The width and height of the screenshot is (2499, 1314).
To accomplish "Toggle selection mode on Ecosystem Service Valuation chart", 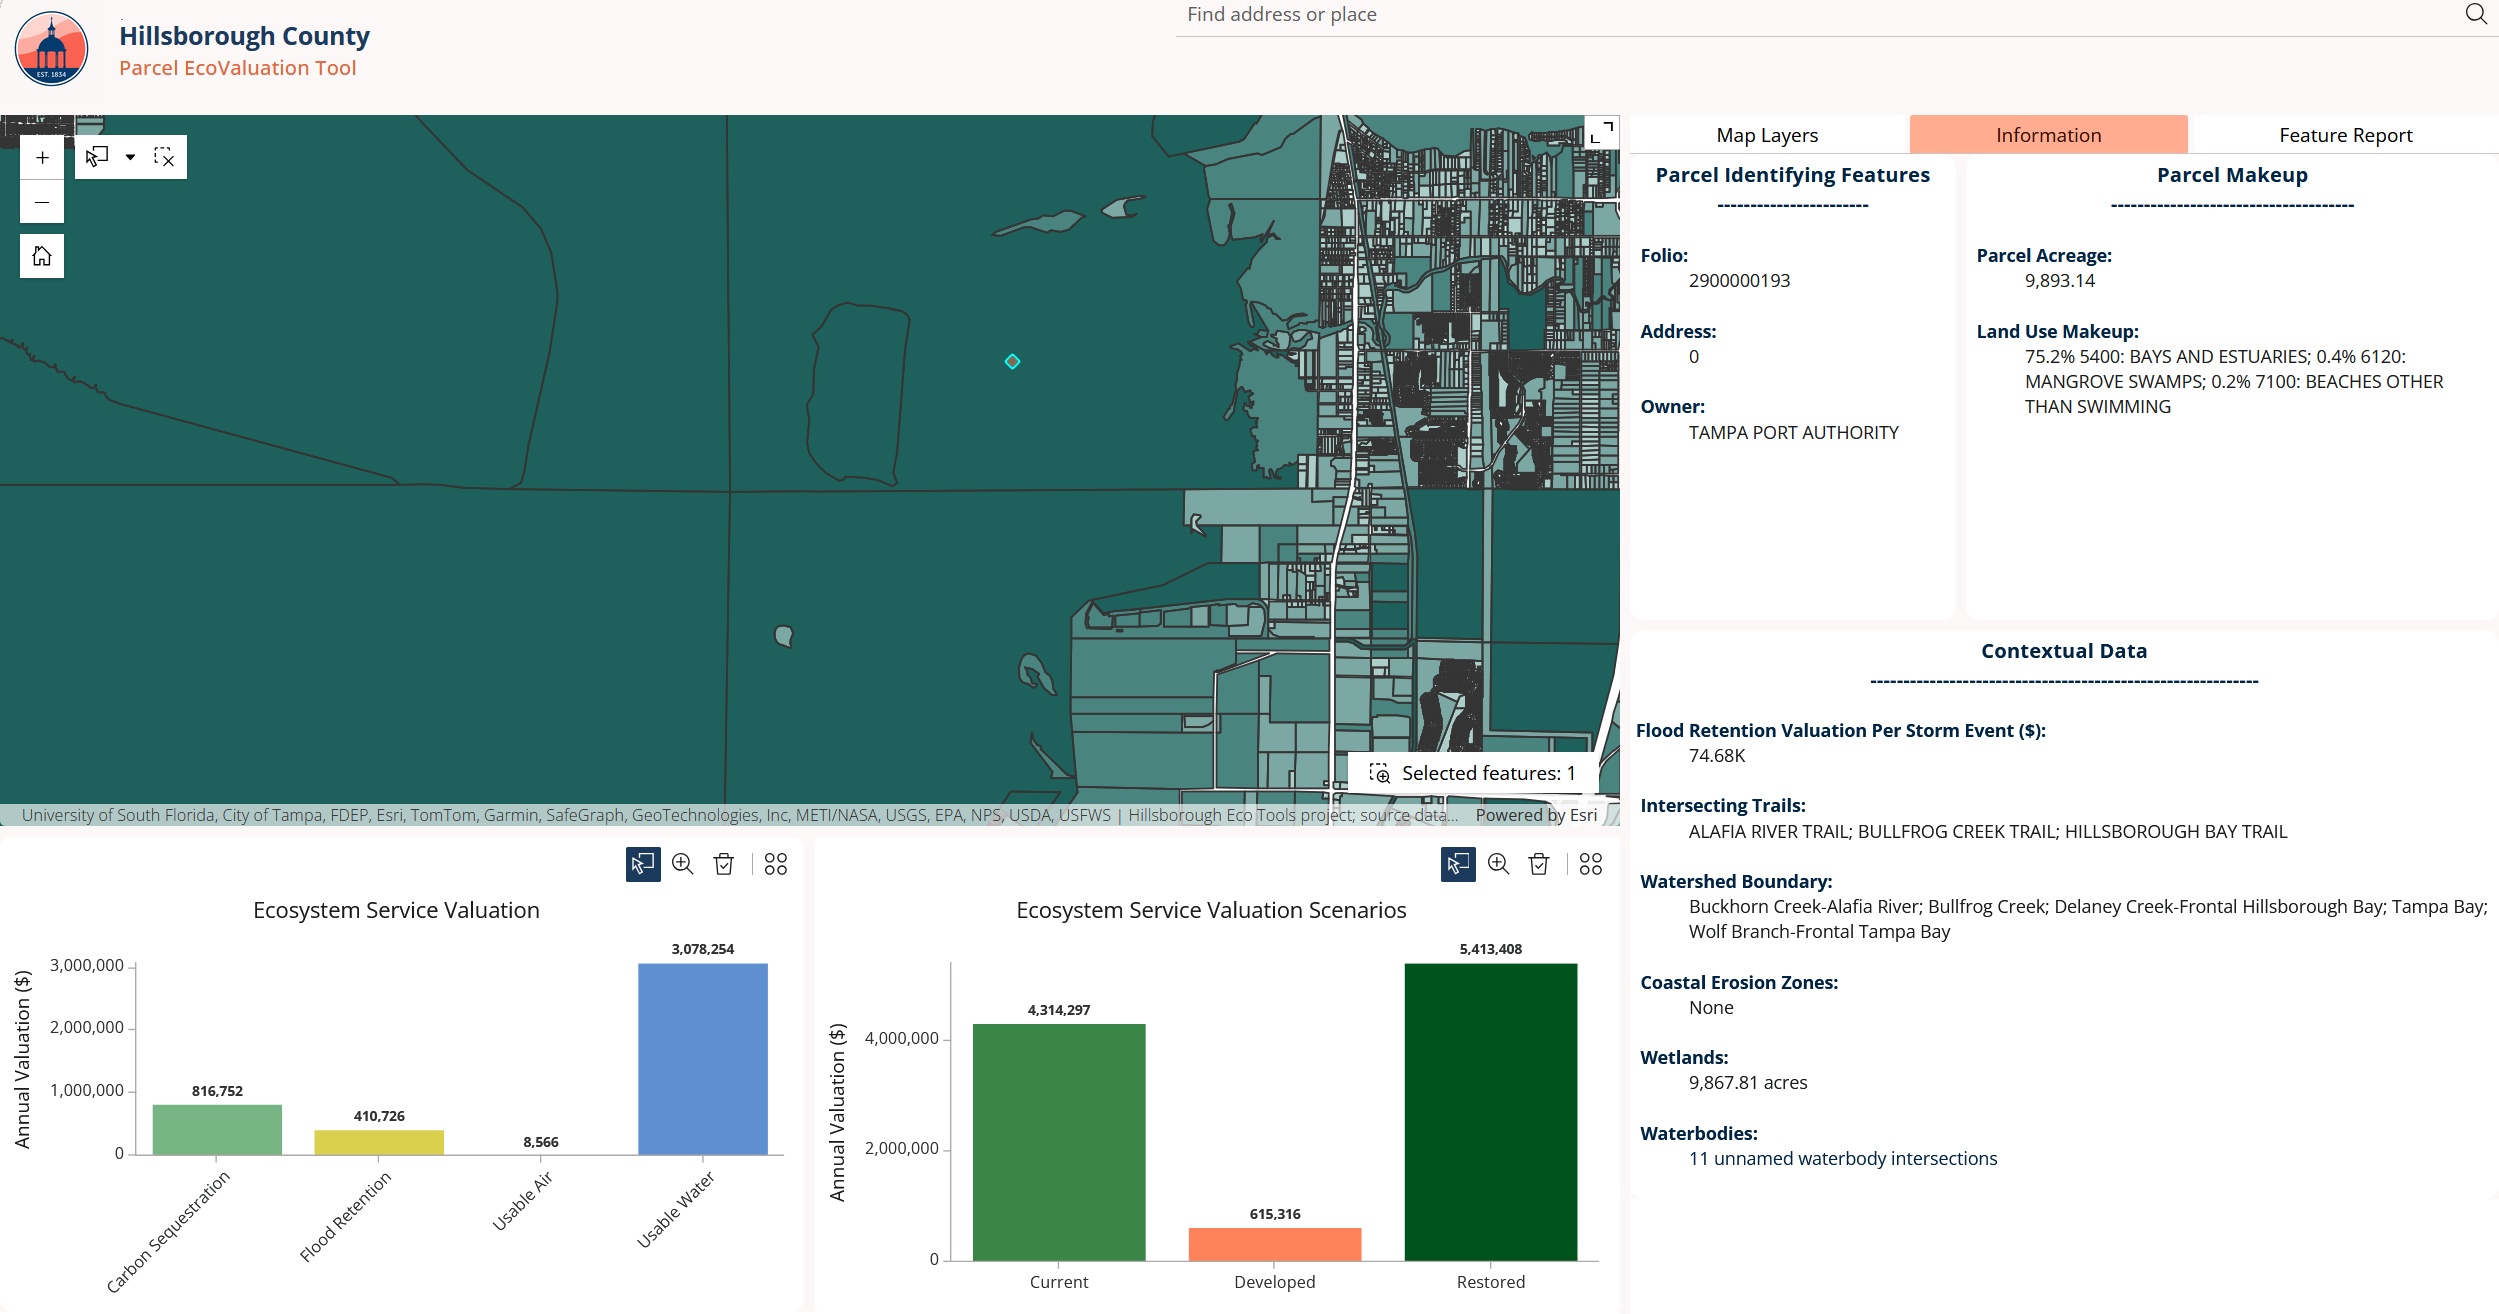I will point(643,864).
